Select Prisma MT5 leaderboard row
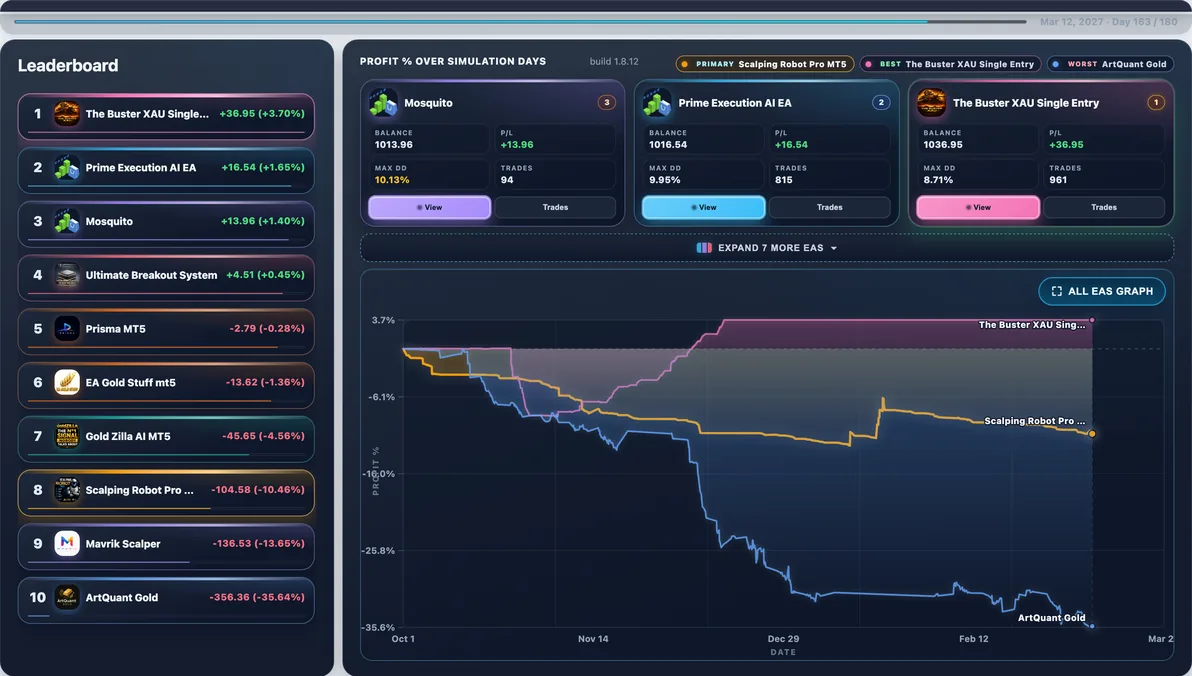 (166, 332)
